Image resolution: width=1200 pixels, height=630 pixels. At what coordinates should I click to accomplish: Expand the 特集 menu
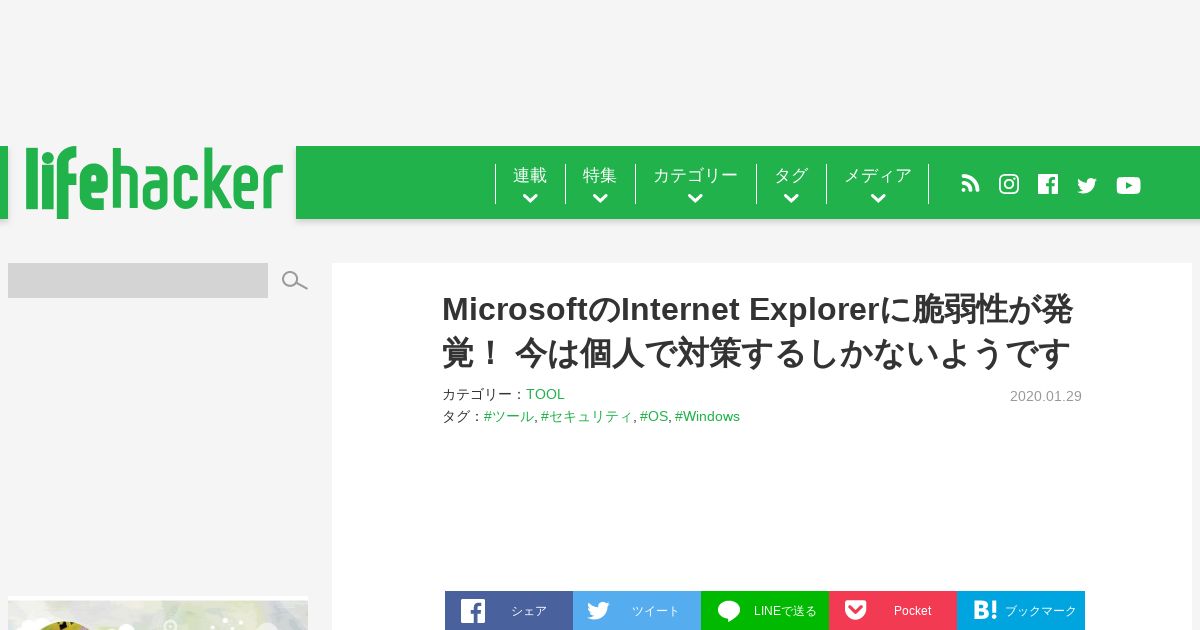[x=600, y=184]
